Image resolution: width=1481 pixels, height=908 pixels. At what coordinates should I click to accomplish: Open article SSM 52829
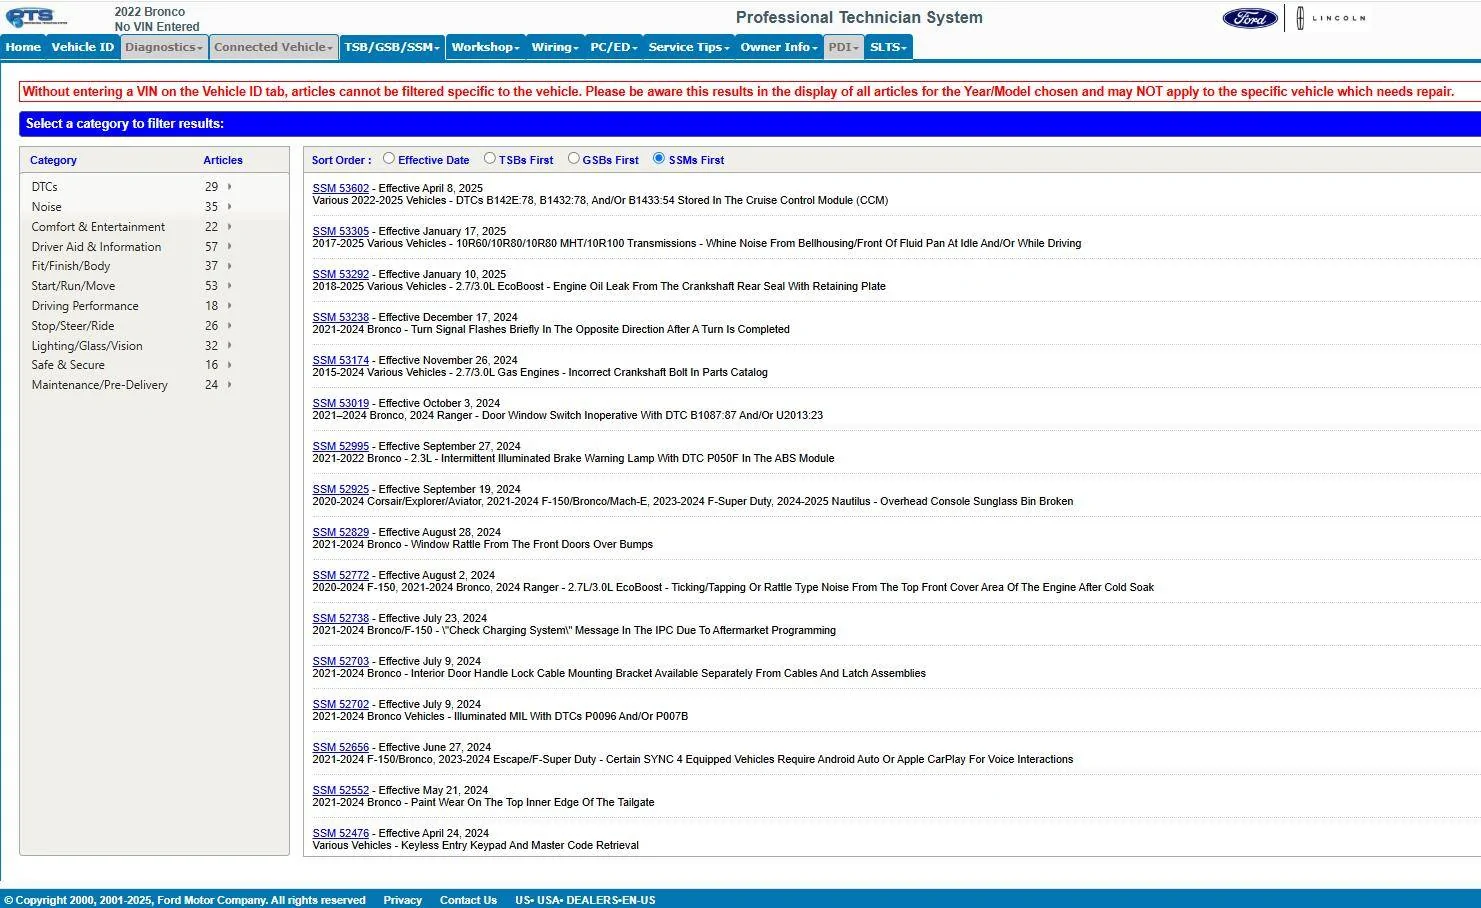coord(341,532)
